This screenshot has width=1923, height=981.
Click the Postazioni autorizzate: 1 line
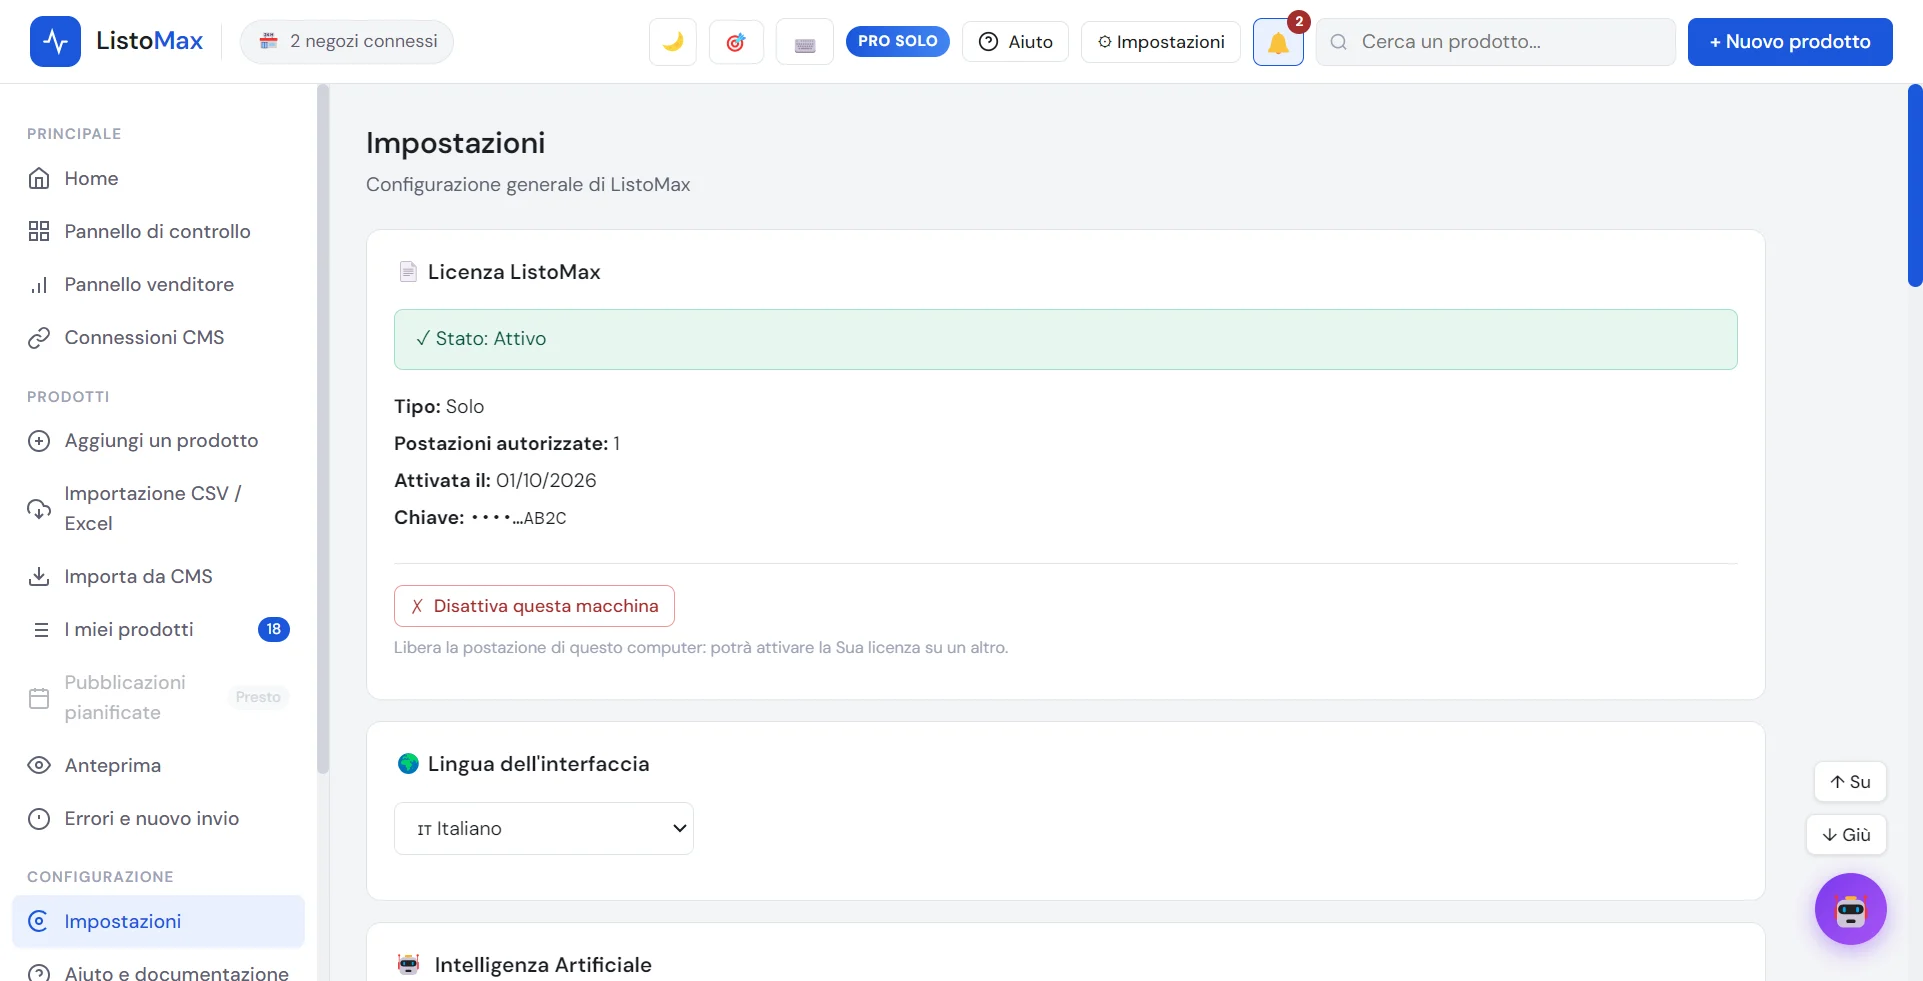tap(507, 443)
